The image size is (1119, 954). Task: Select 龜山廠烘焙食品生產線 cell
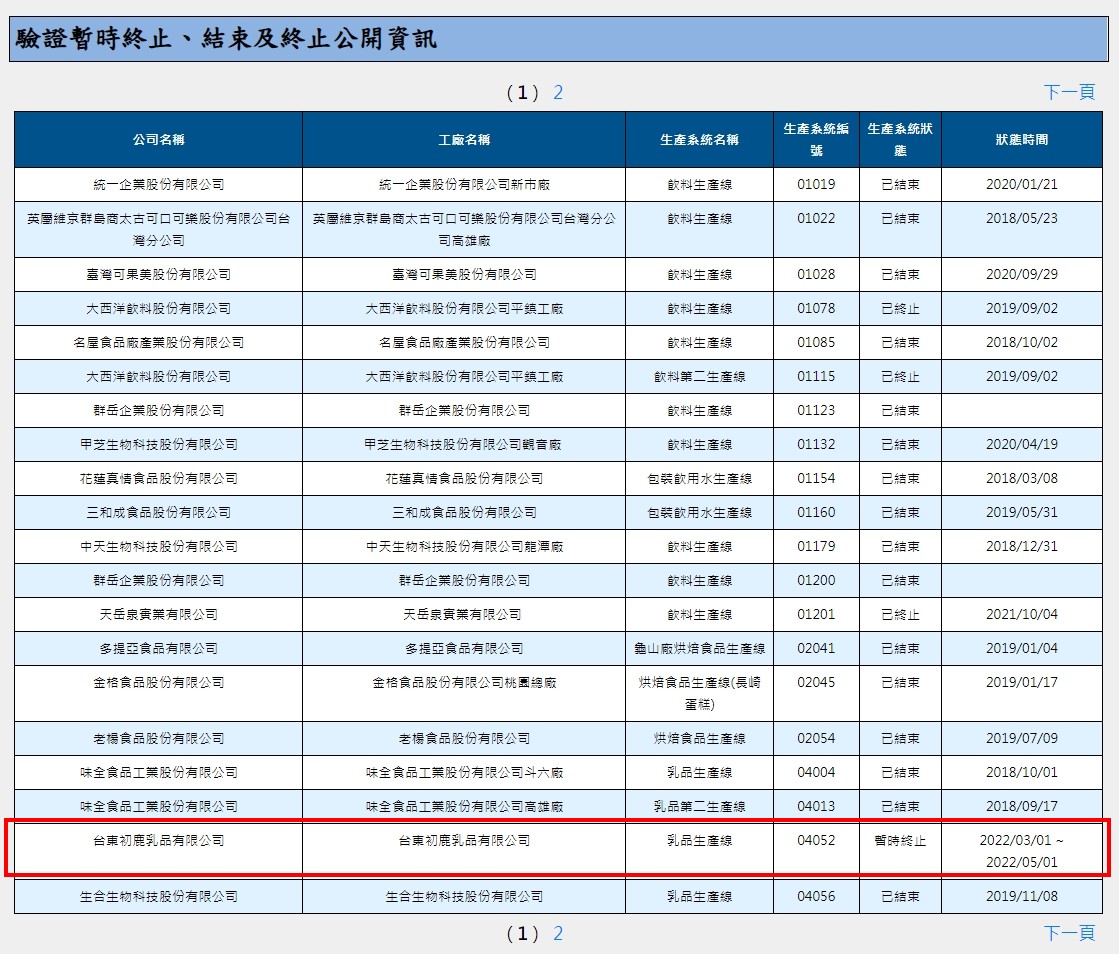click(699, 649)
